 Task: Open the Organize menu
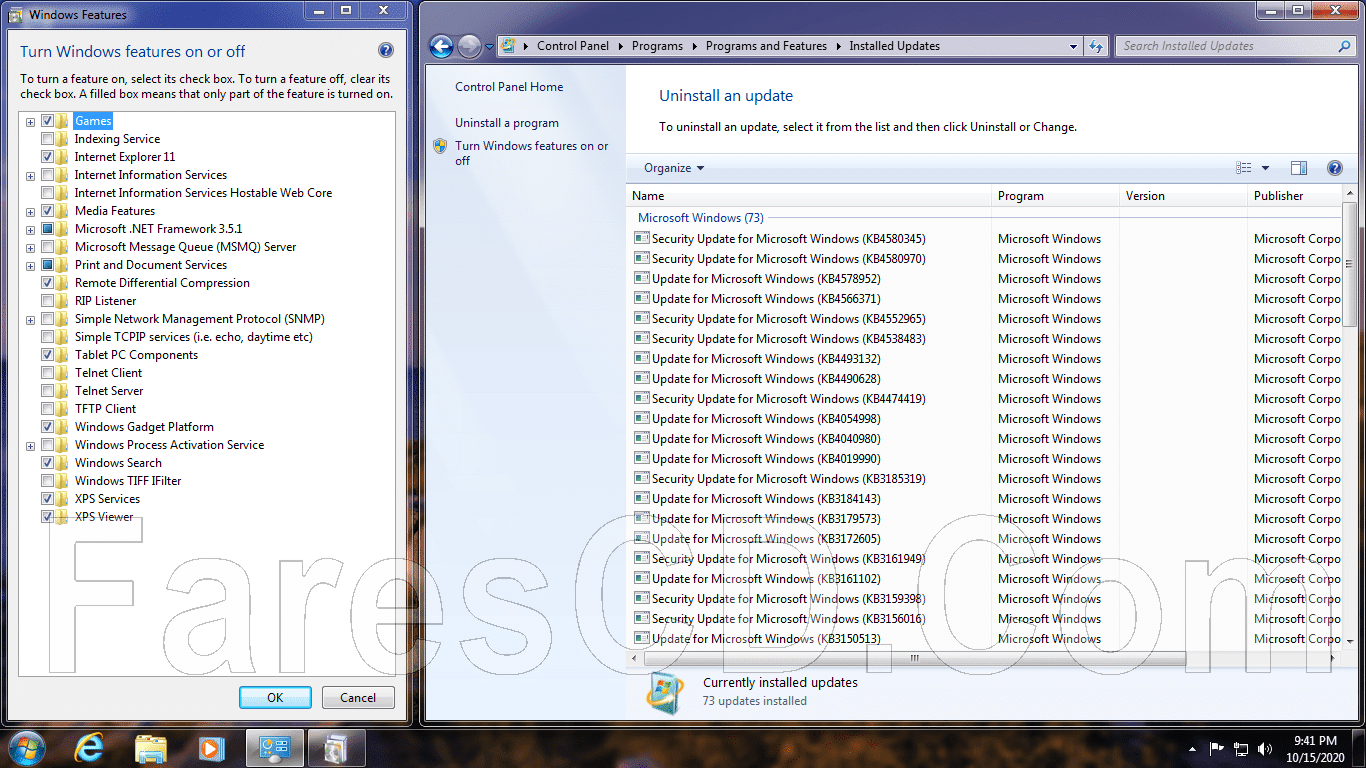(674, 168)
